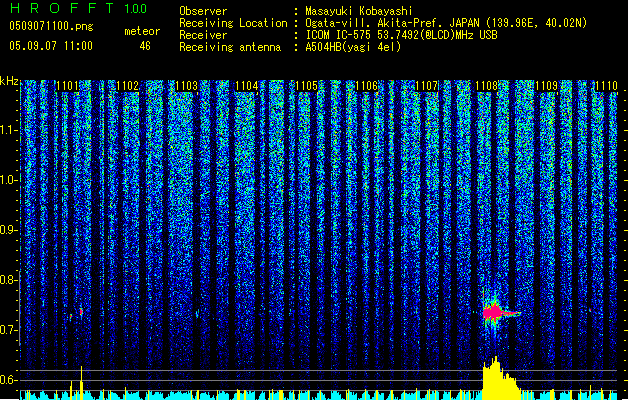
Task: Click the 1110 time marker
Action: tap(606, 86)
